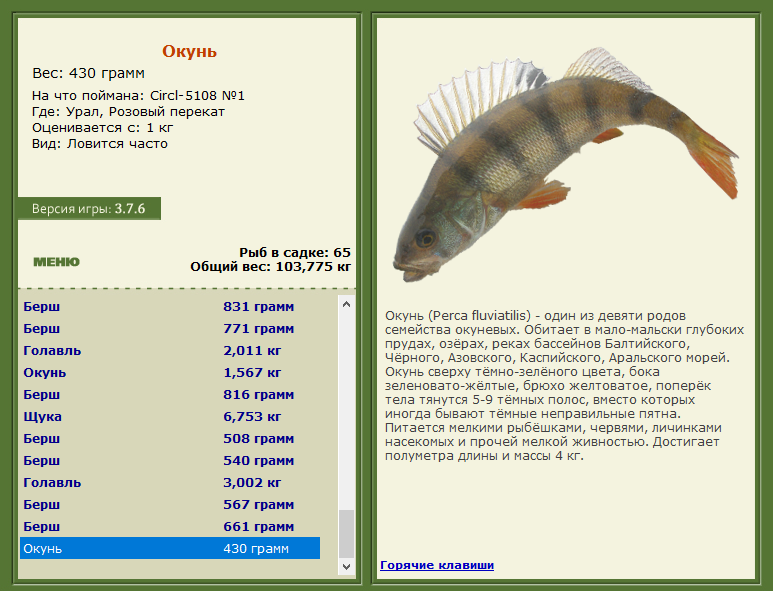Pick the Берш 816 грамм row
This screenshot has height=591, width=773.
click(x=169, y=395)
